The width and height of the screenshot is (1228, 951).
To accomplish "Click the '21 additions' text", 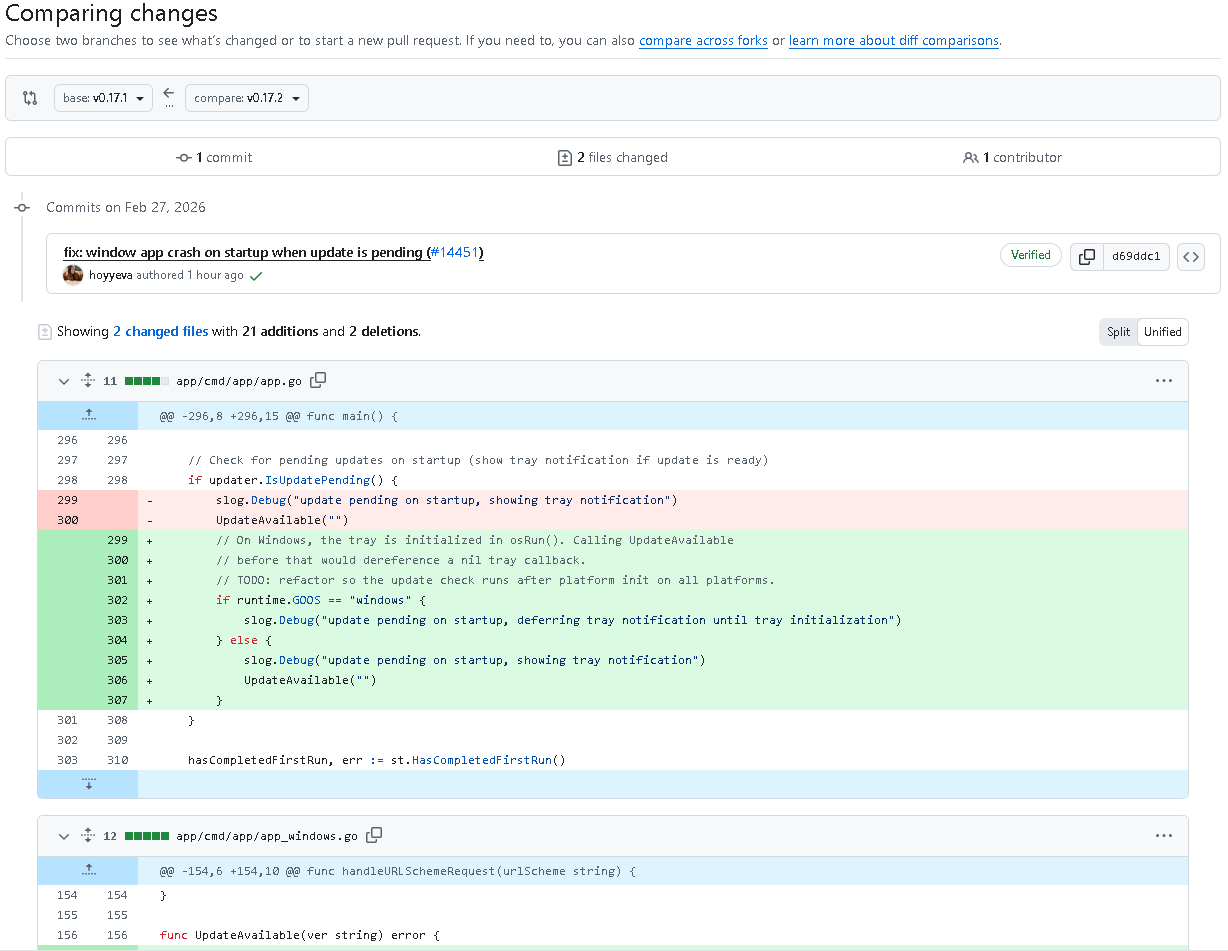I will [x=280, y=331].
